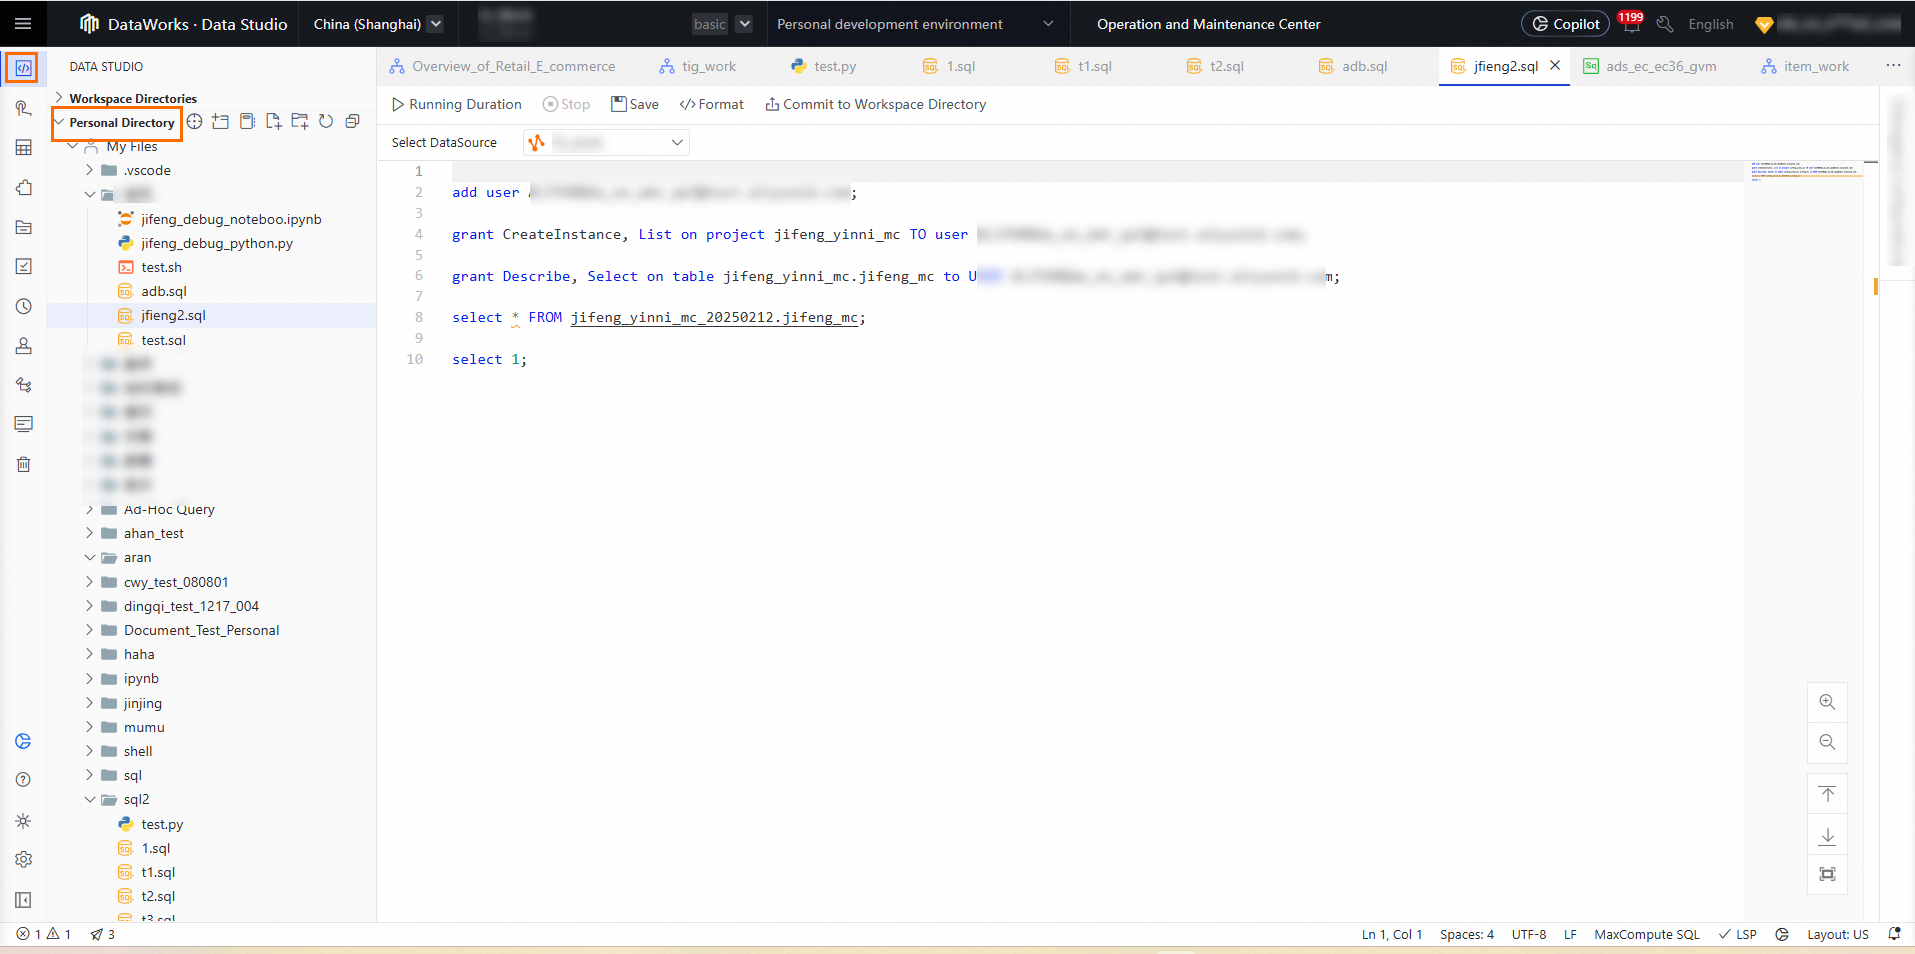1915x954 pixels.
Task: Refresh the Personal Directory tree
Action: coord(326,122)
